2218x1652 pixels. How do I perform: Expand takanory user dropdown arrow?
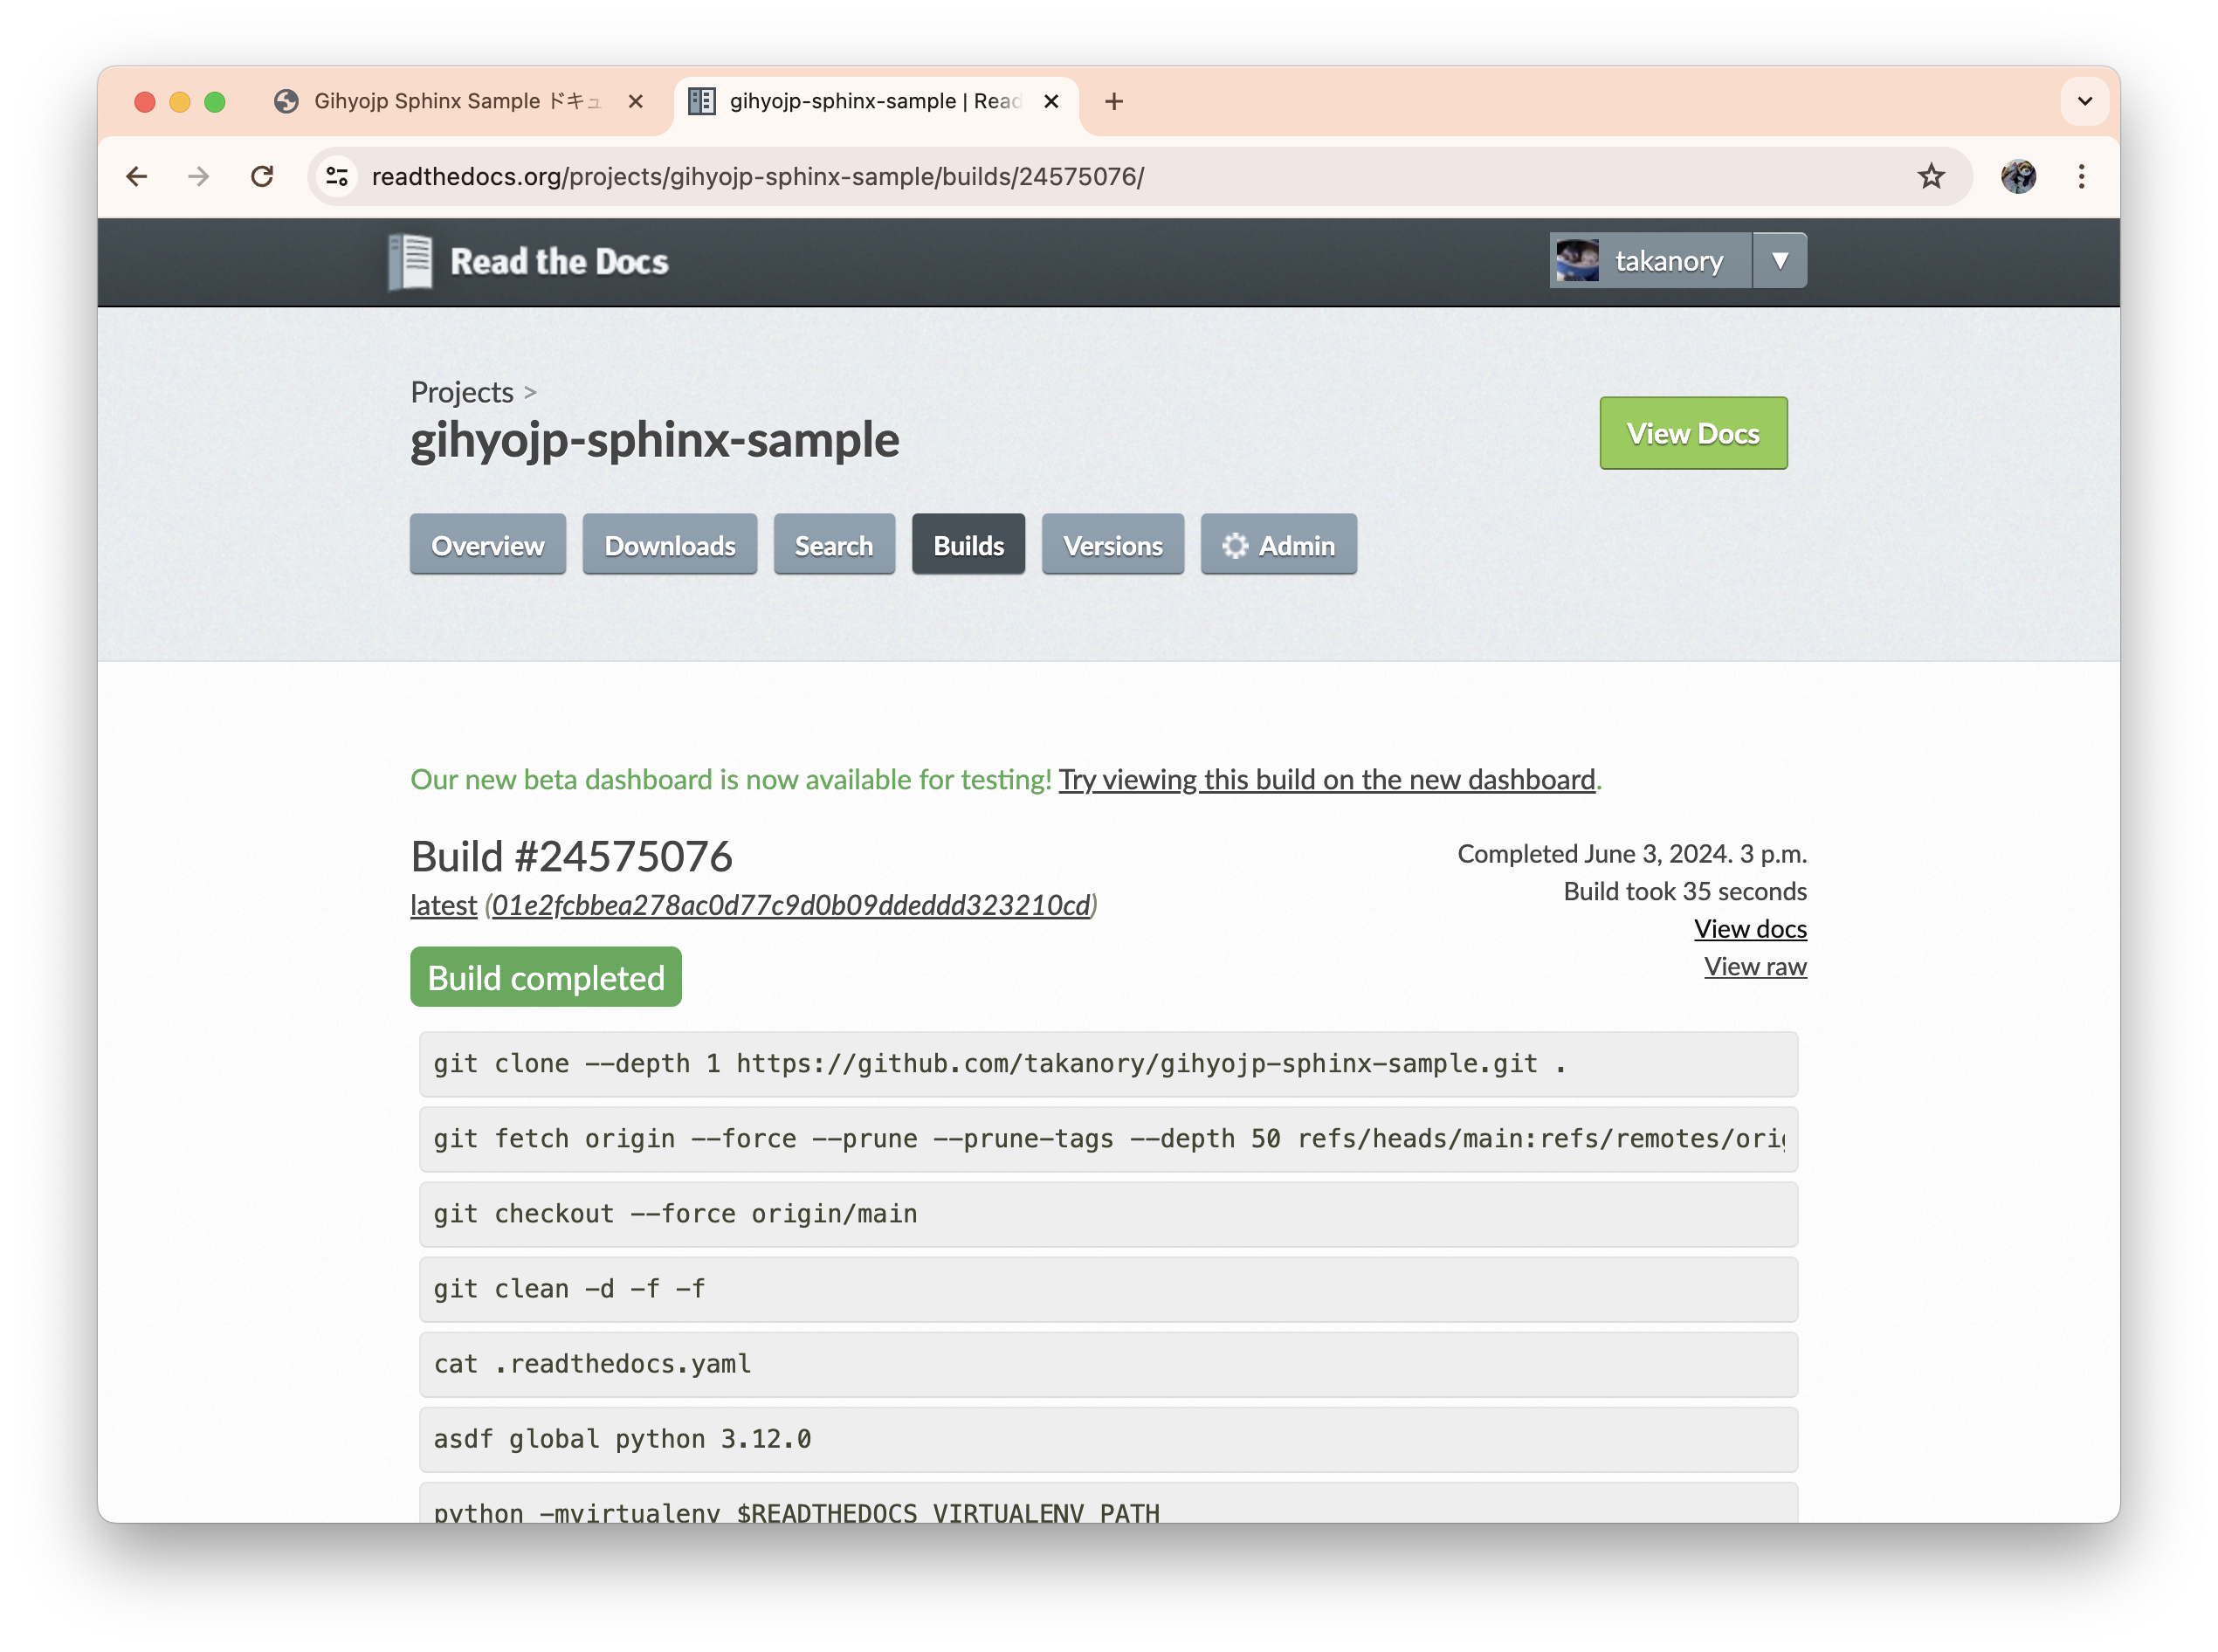[1779, 261]
